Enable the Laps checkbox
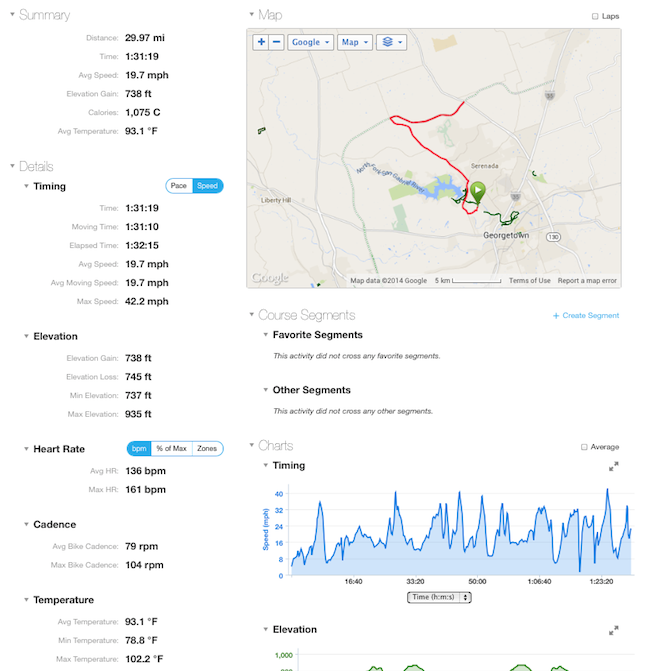 click(x=595, y=16)
